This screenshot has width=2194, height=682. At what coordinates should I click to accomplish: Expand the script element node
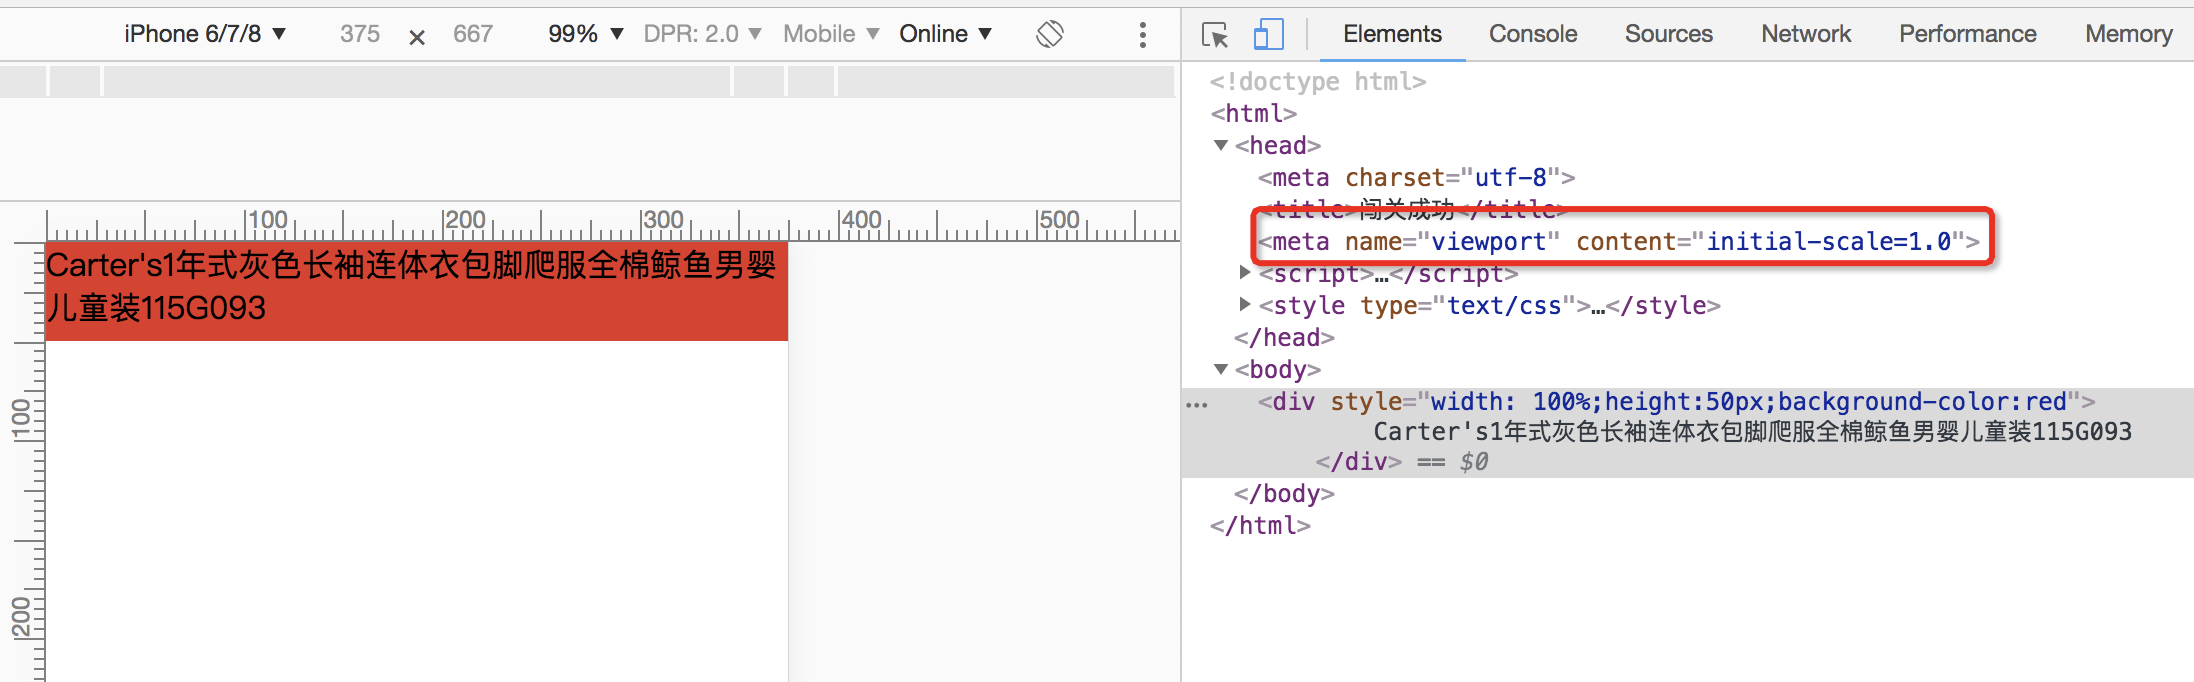click(x=1245, y=272)
